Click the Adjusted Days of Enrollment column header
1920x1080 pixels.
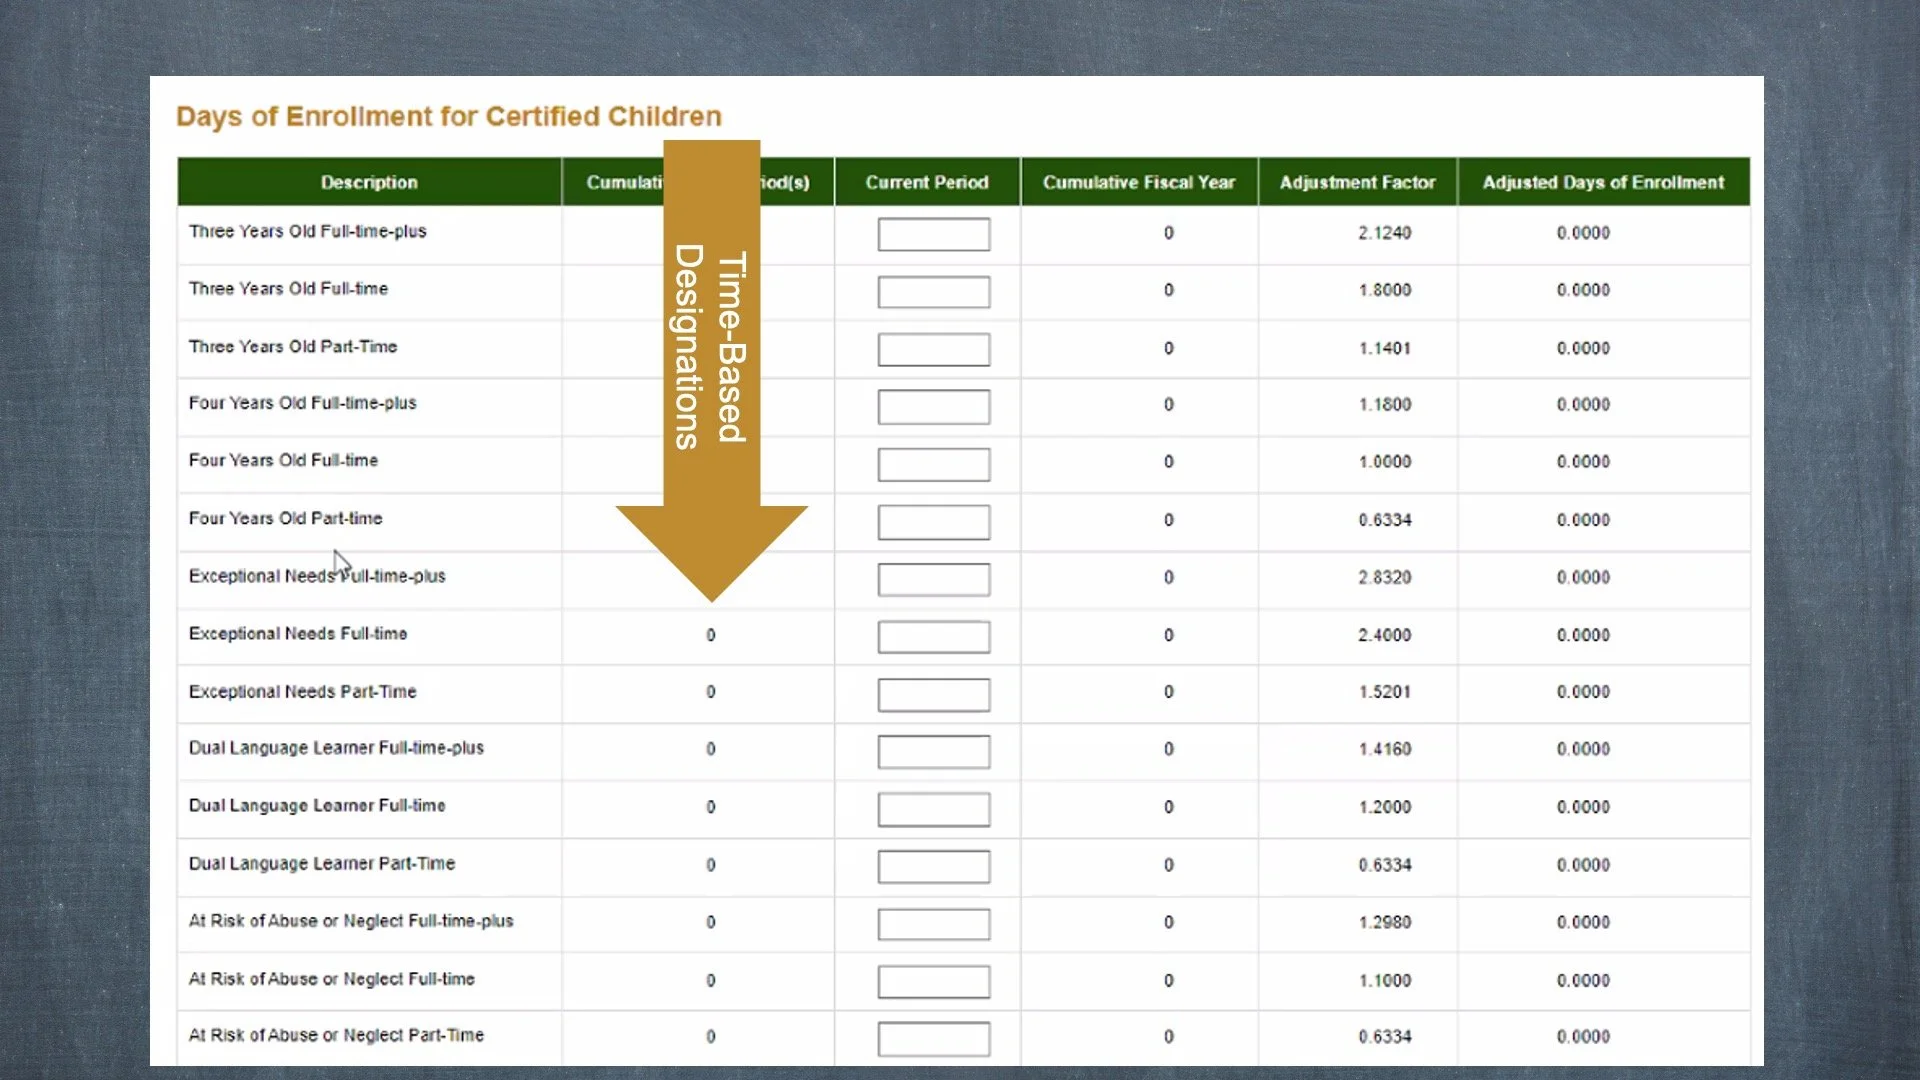point(1602,182)
